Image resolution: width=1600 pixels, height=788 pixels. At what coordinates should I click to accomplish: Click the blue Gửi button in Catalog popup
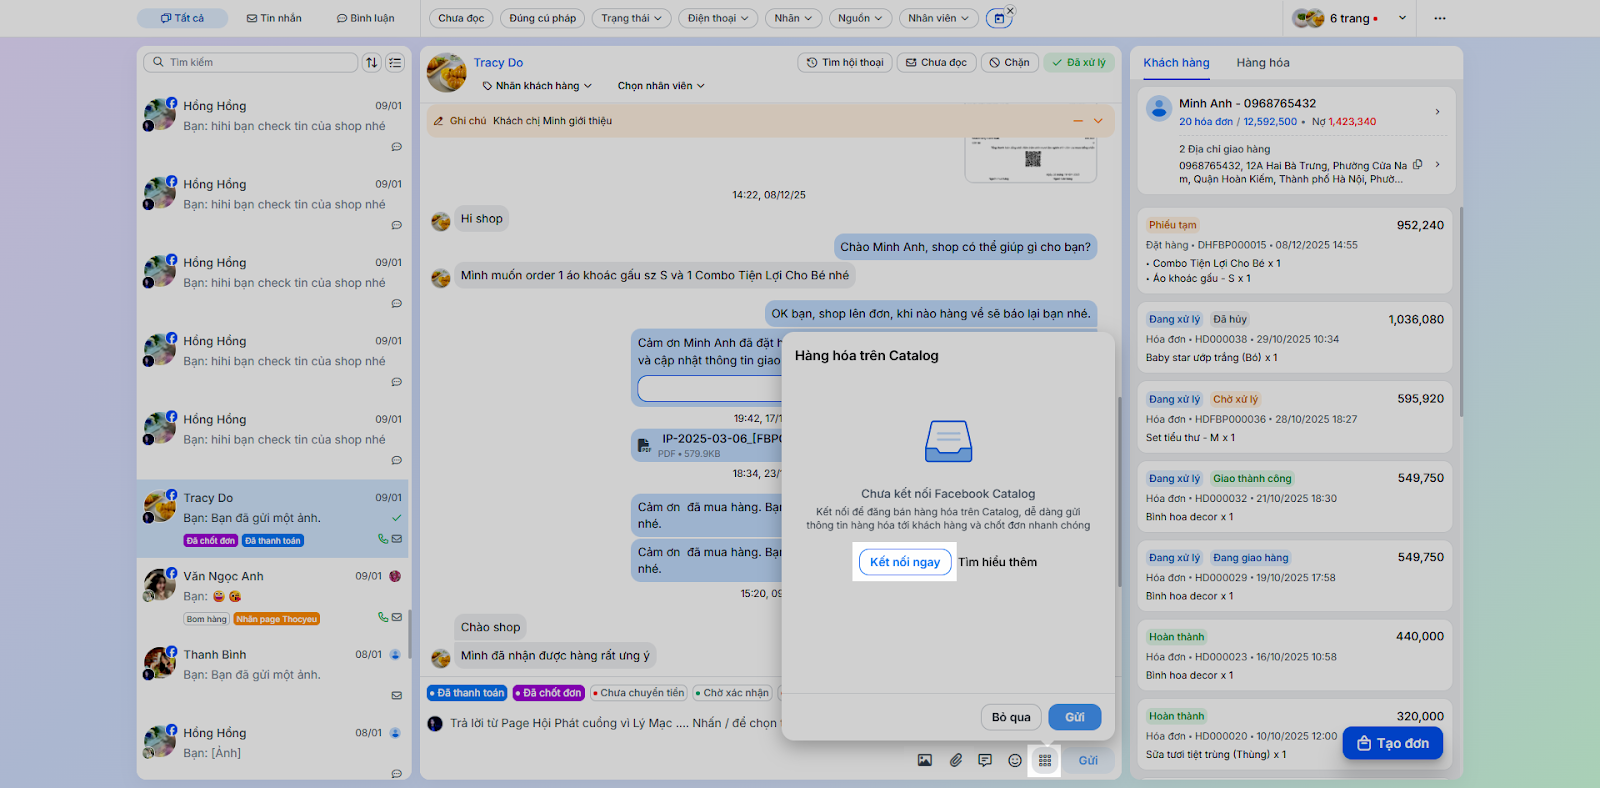(1075, 717)
